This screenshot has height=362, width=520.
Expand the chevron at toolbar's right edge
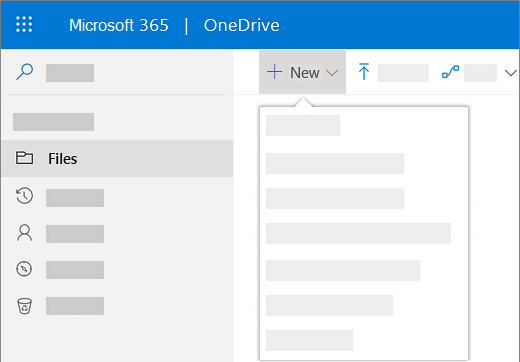coord(511,73)
